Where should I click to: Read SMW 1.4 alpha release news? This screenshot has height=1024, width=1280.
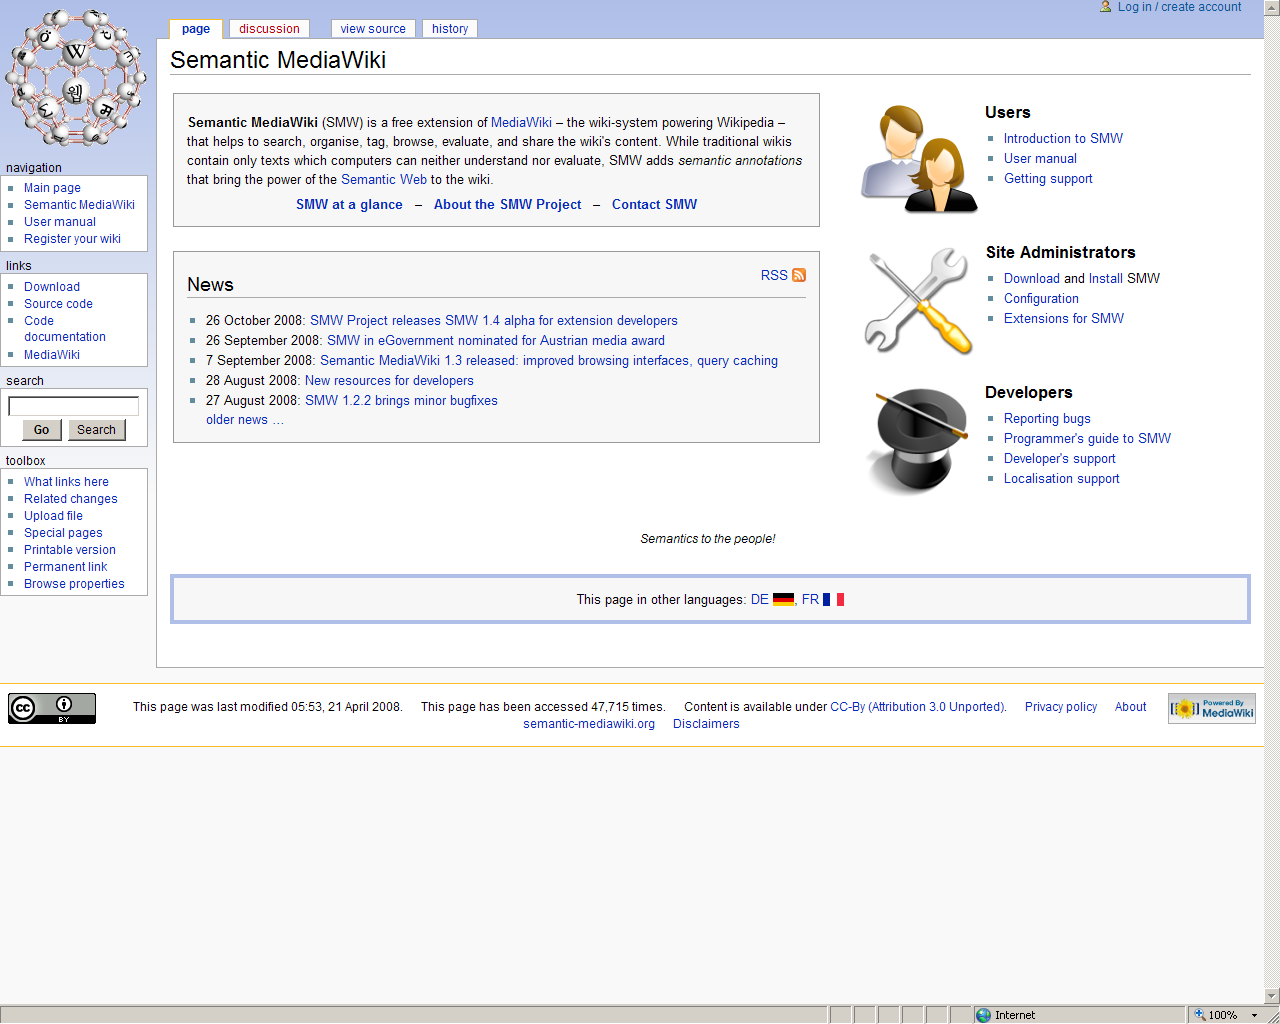pyautogui.click(x=494, y=321)
